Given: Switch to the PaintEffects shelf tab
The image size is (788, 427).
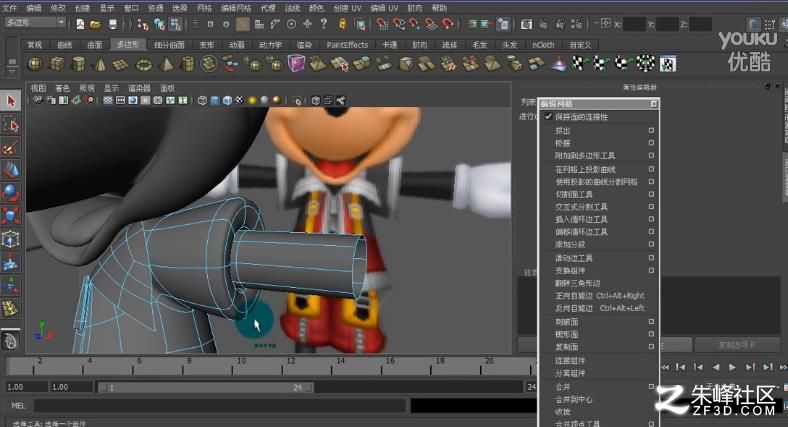Looking at the screenshot, I should point(347,45).
